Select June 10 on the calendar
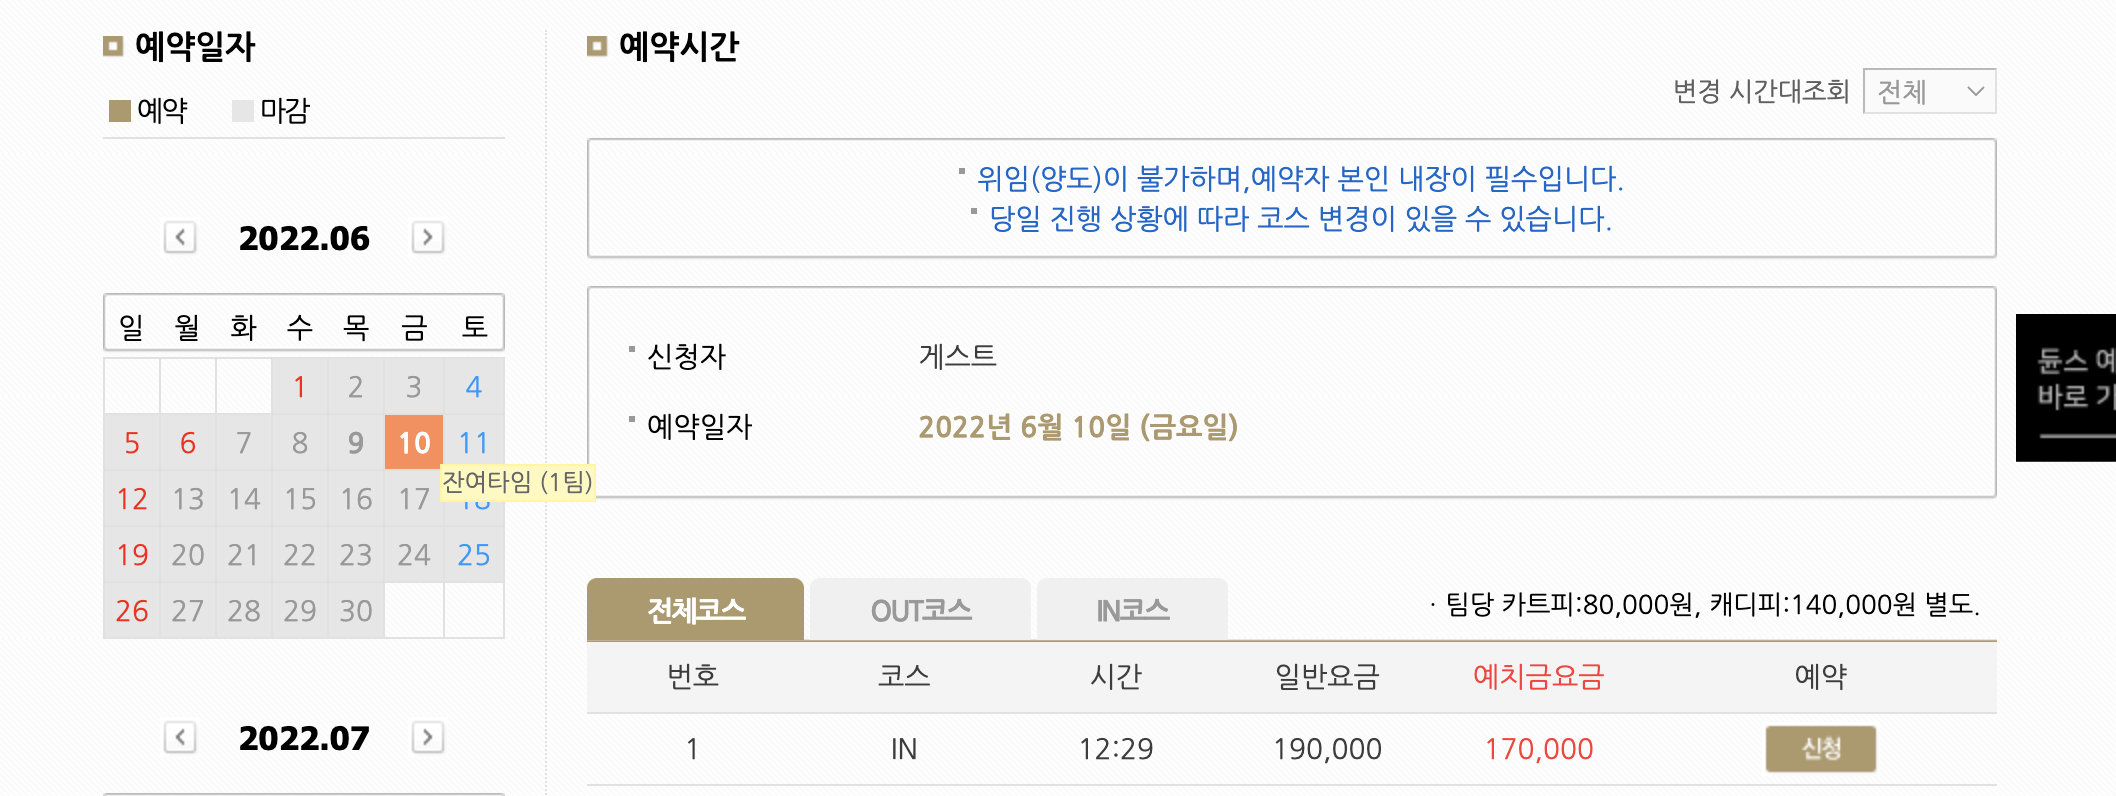Screen dimensions: 2116x796 pos(414,442)
